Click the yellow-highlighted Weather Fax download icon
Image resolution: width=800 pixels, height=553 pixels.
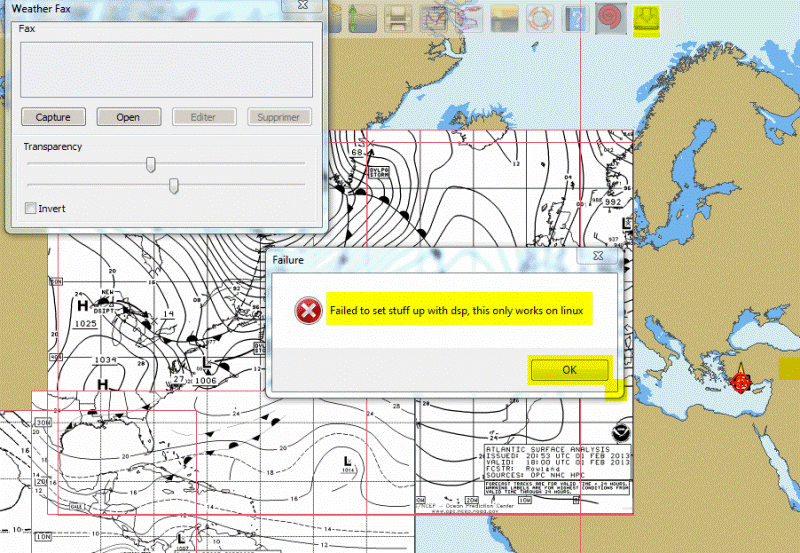point(651,18)
